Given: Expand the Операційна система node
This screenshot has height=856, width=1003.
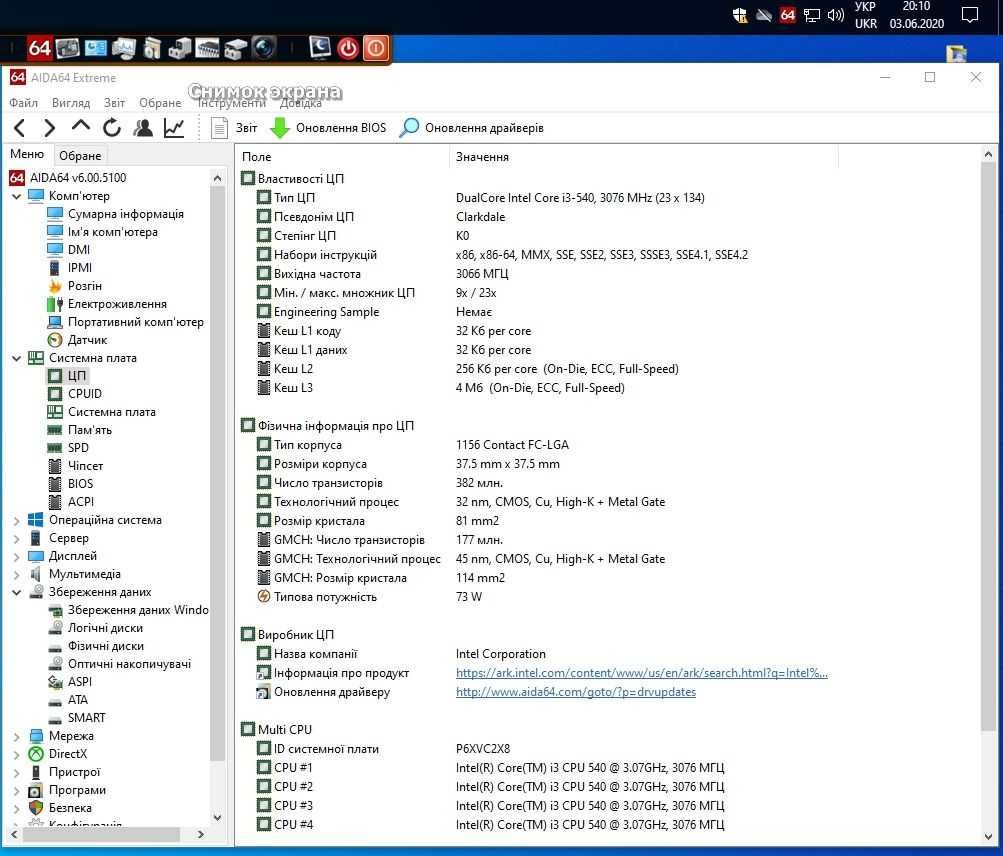Looking at the screenshot, I should [17, 521].
